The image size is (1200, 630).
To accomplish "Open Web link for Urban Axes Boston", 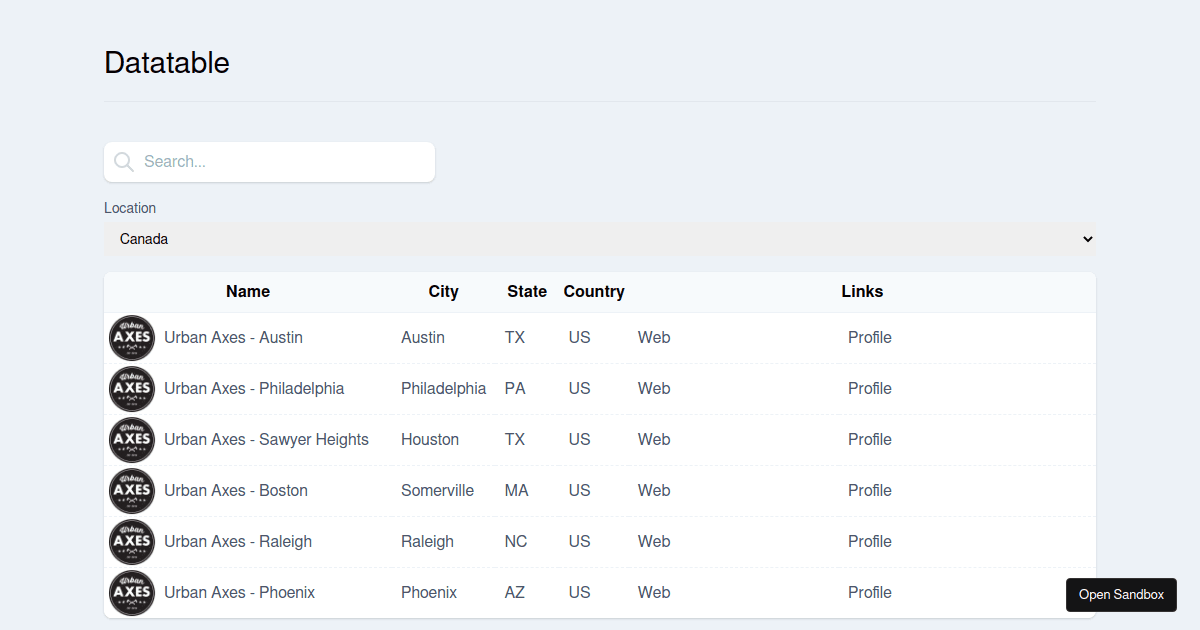I will 654,491.
